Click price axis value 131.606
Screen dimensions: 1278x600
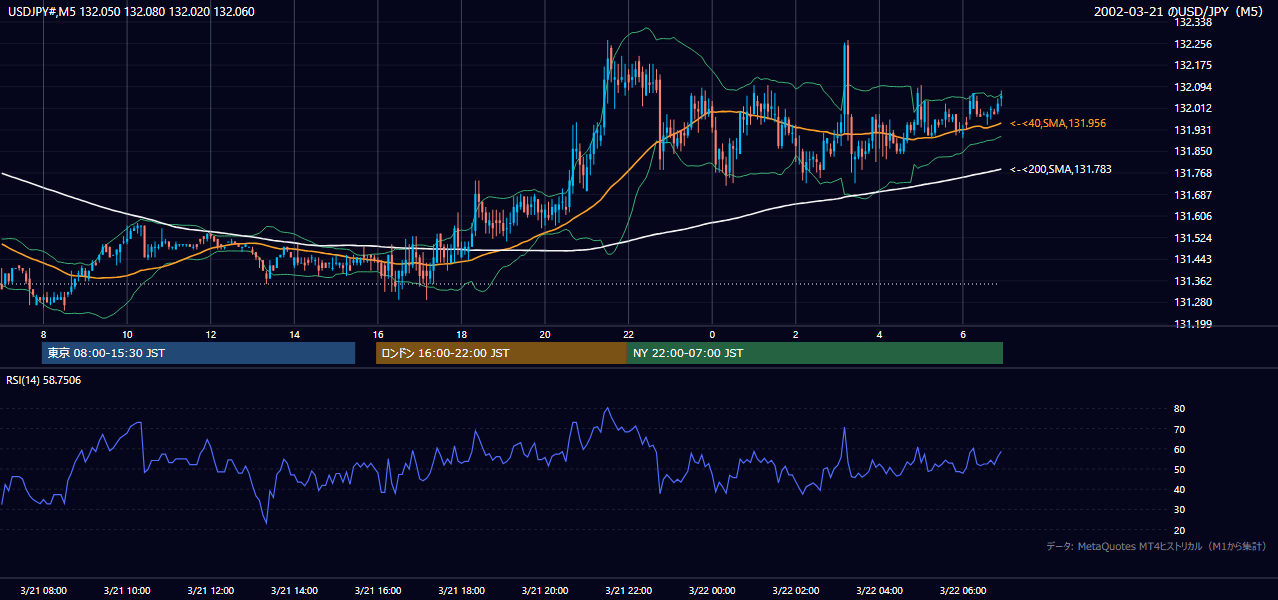pyautogui.click(x=1193, y=216)
